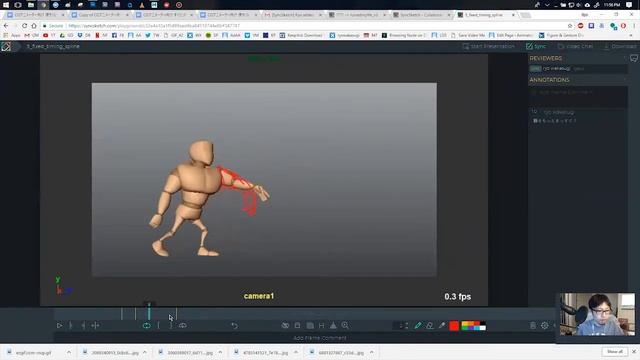Click the Download button
Screen dimensions: 640x360
point(620,46)
